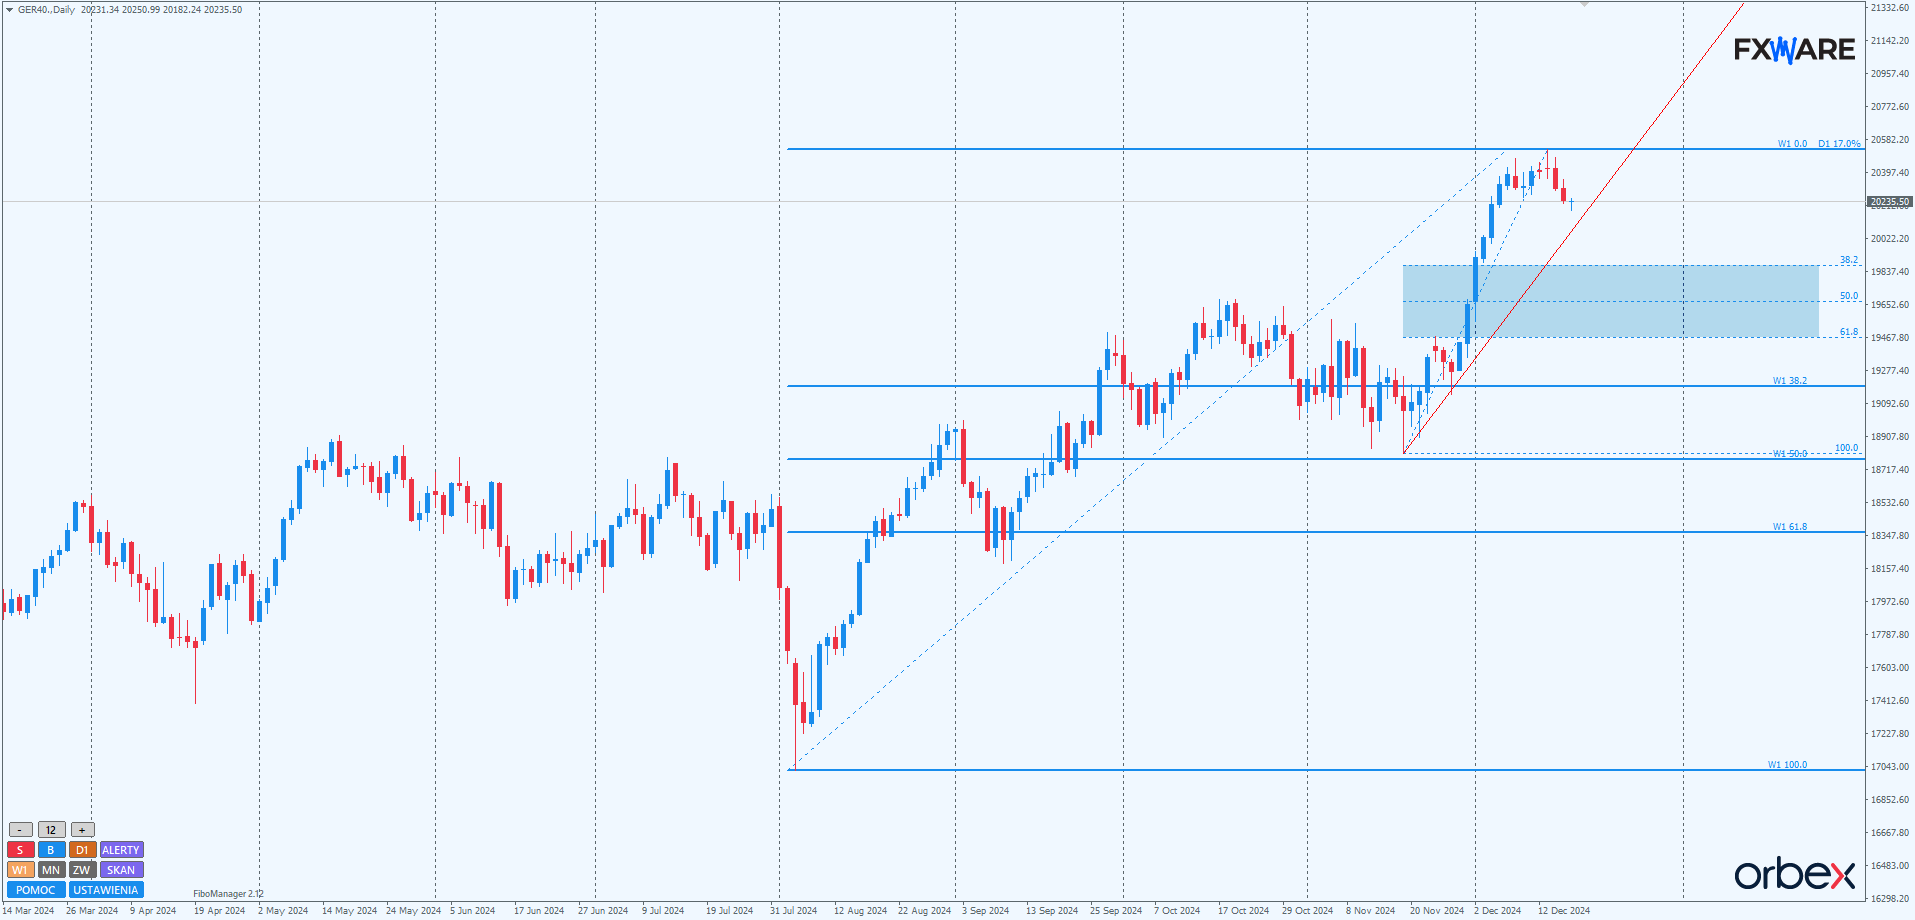The height and width of the screenshot is (920, 1915).
Task: Click the gray chart shift triangle marker
Action: click(x=1584, y=5)
